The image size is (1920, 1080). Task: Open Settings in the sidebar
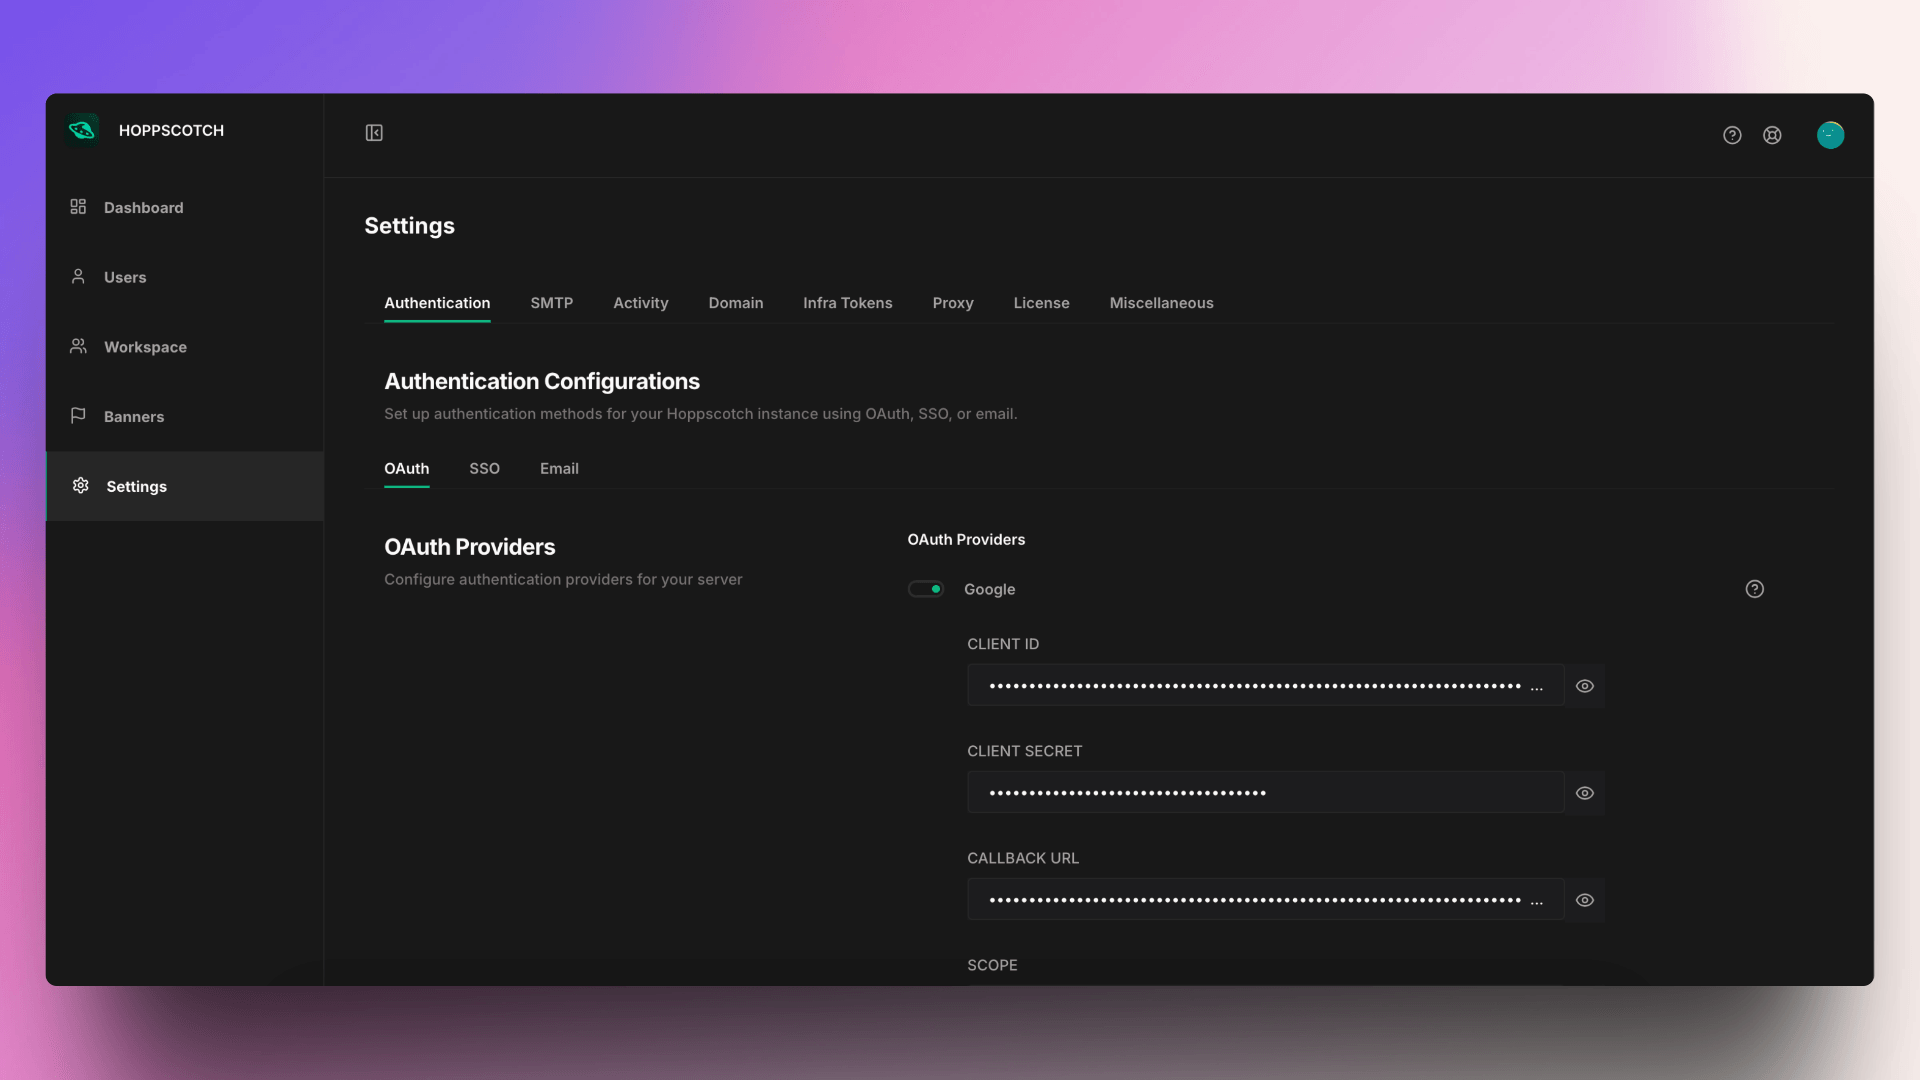184,486
